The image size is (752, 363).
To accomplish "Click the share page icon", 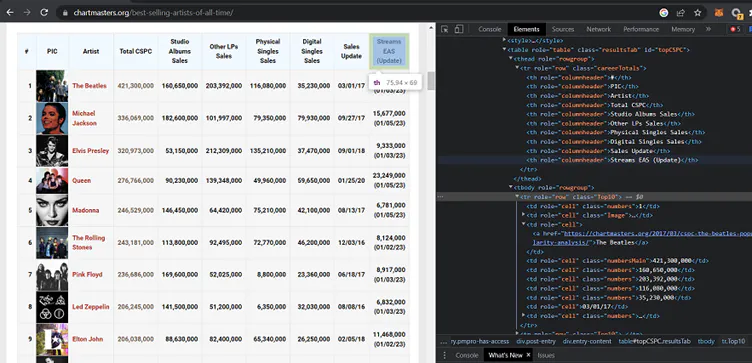I will point(681,13).
